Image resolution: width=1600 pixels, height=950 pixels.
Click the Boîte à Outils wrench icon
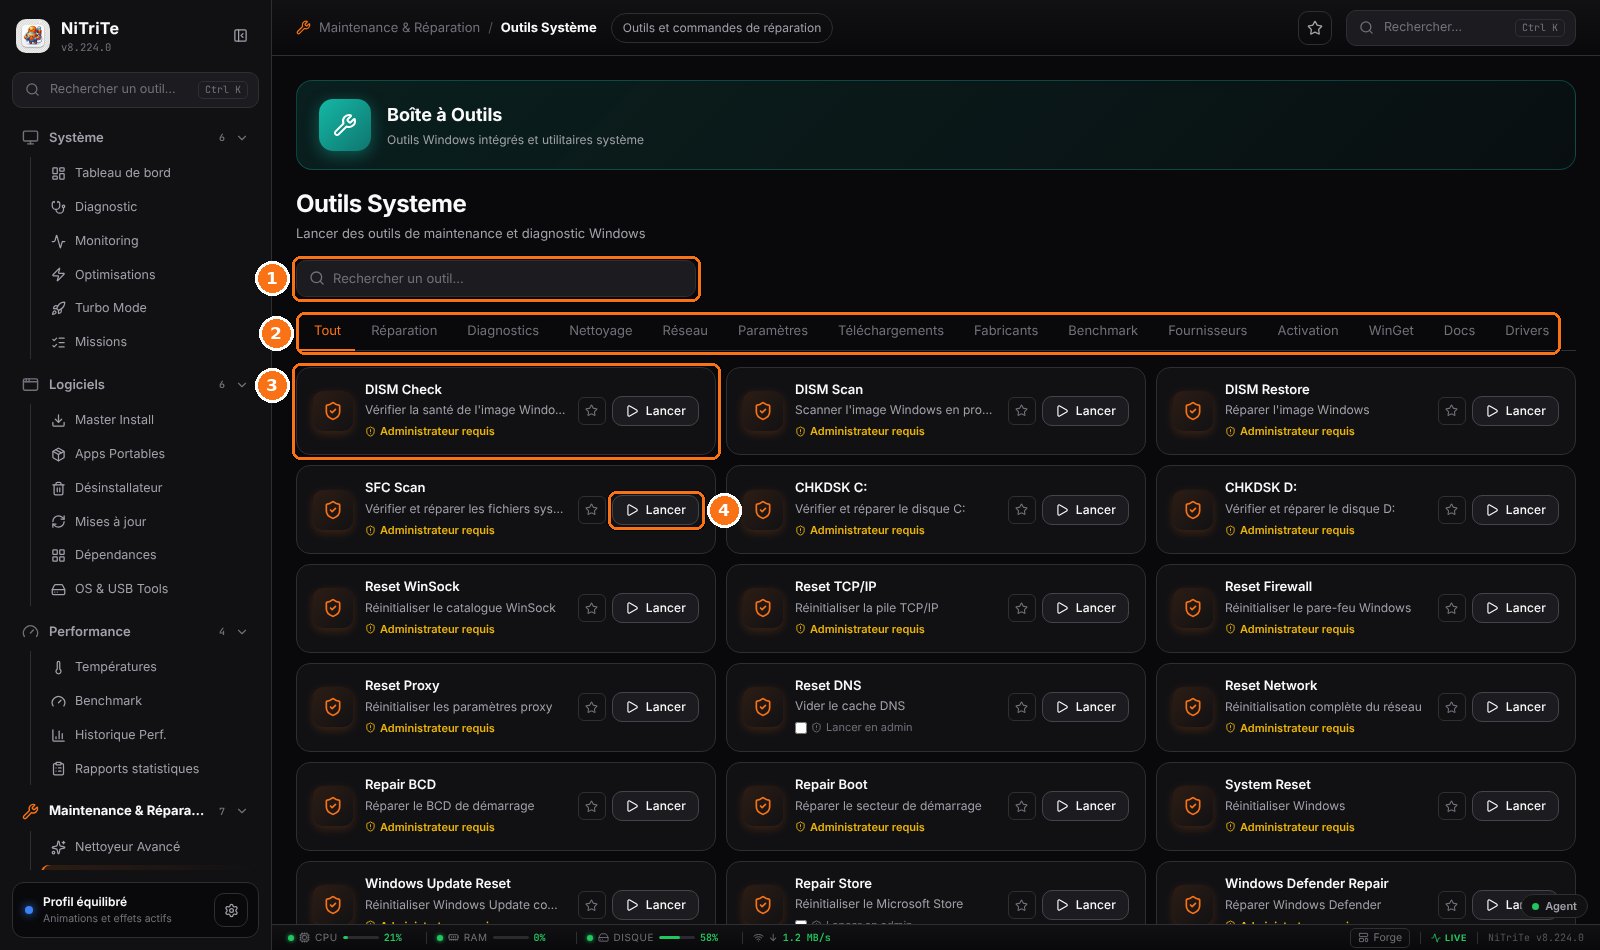click(345, 125)
